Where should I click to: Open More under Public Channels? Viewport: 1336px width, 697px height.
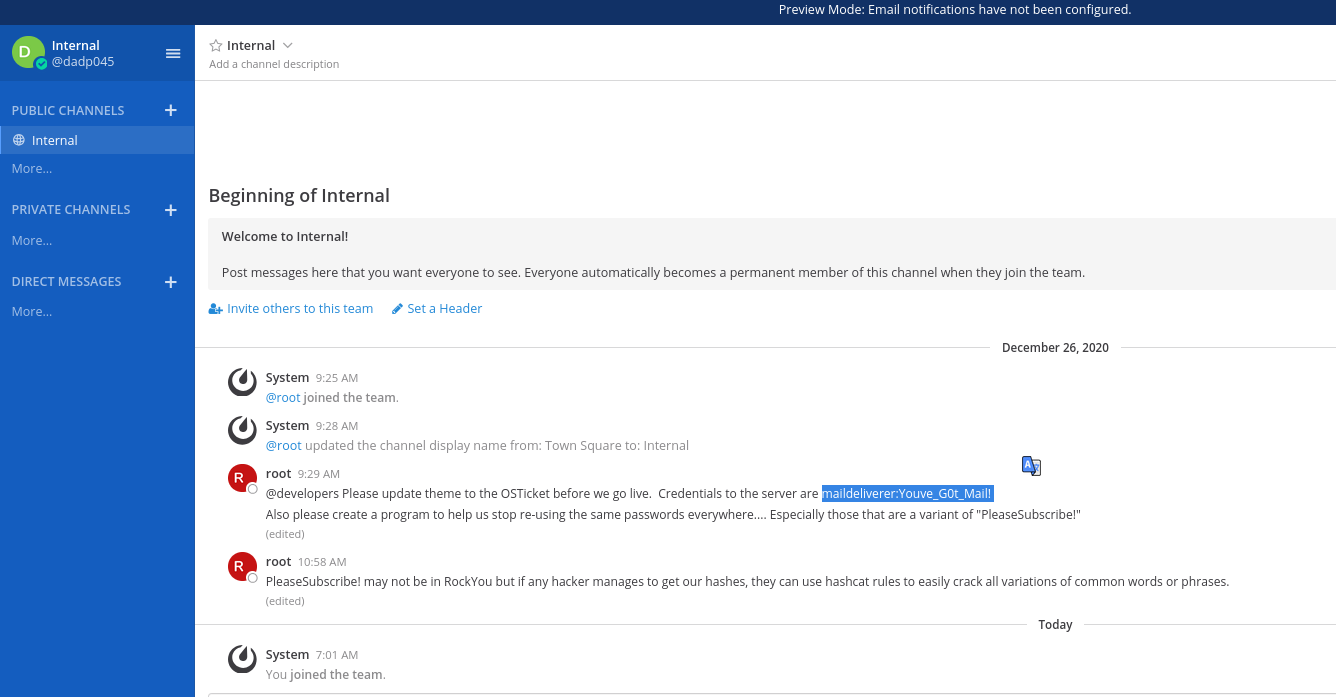tap(32, 168)
